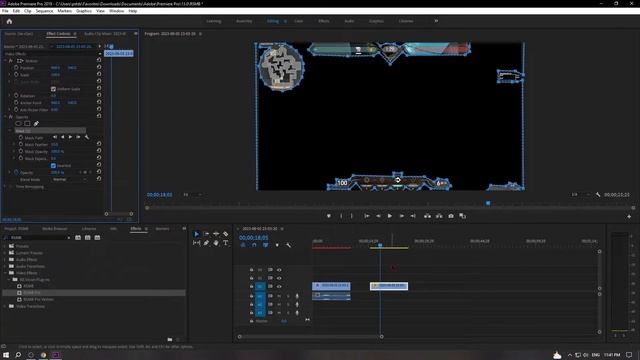Create a 4-point polygon mask under Opacity
640x360 pixels.
[27, 123]
